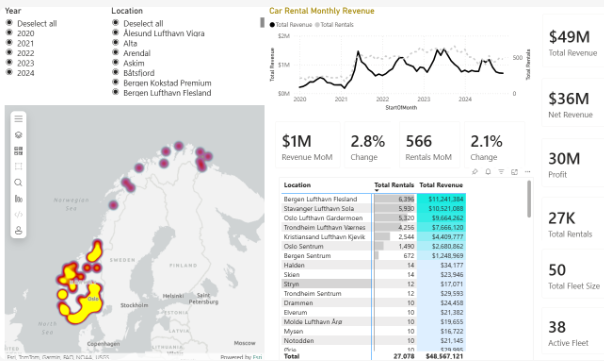The width and height of the screenshot is (604, 361).
Task: Open the ArcGIS account sign-in icon
Action: [x=18, y=230]
